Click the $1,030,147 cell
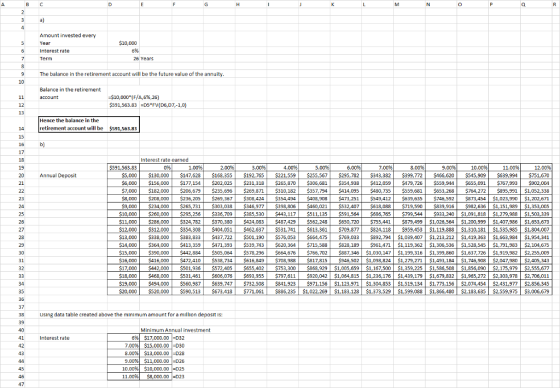 point(378,253)
